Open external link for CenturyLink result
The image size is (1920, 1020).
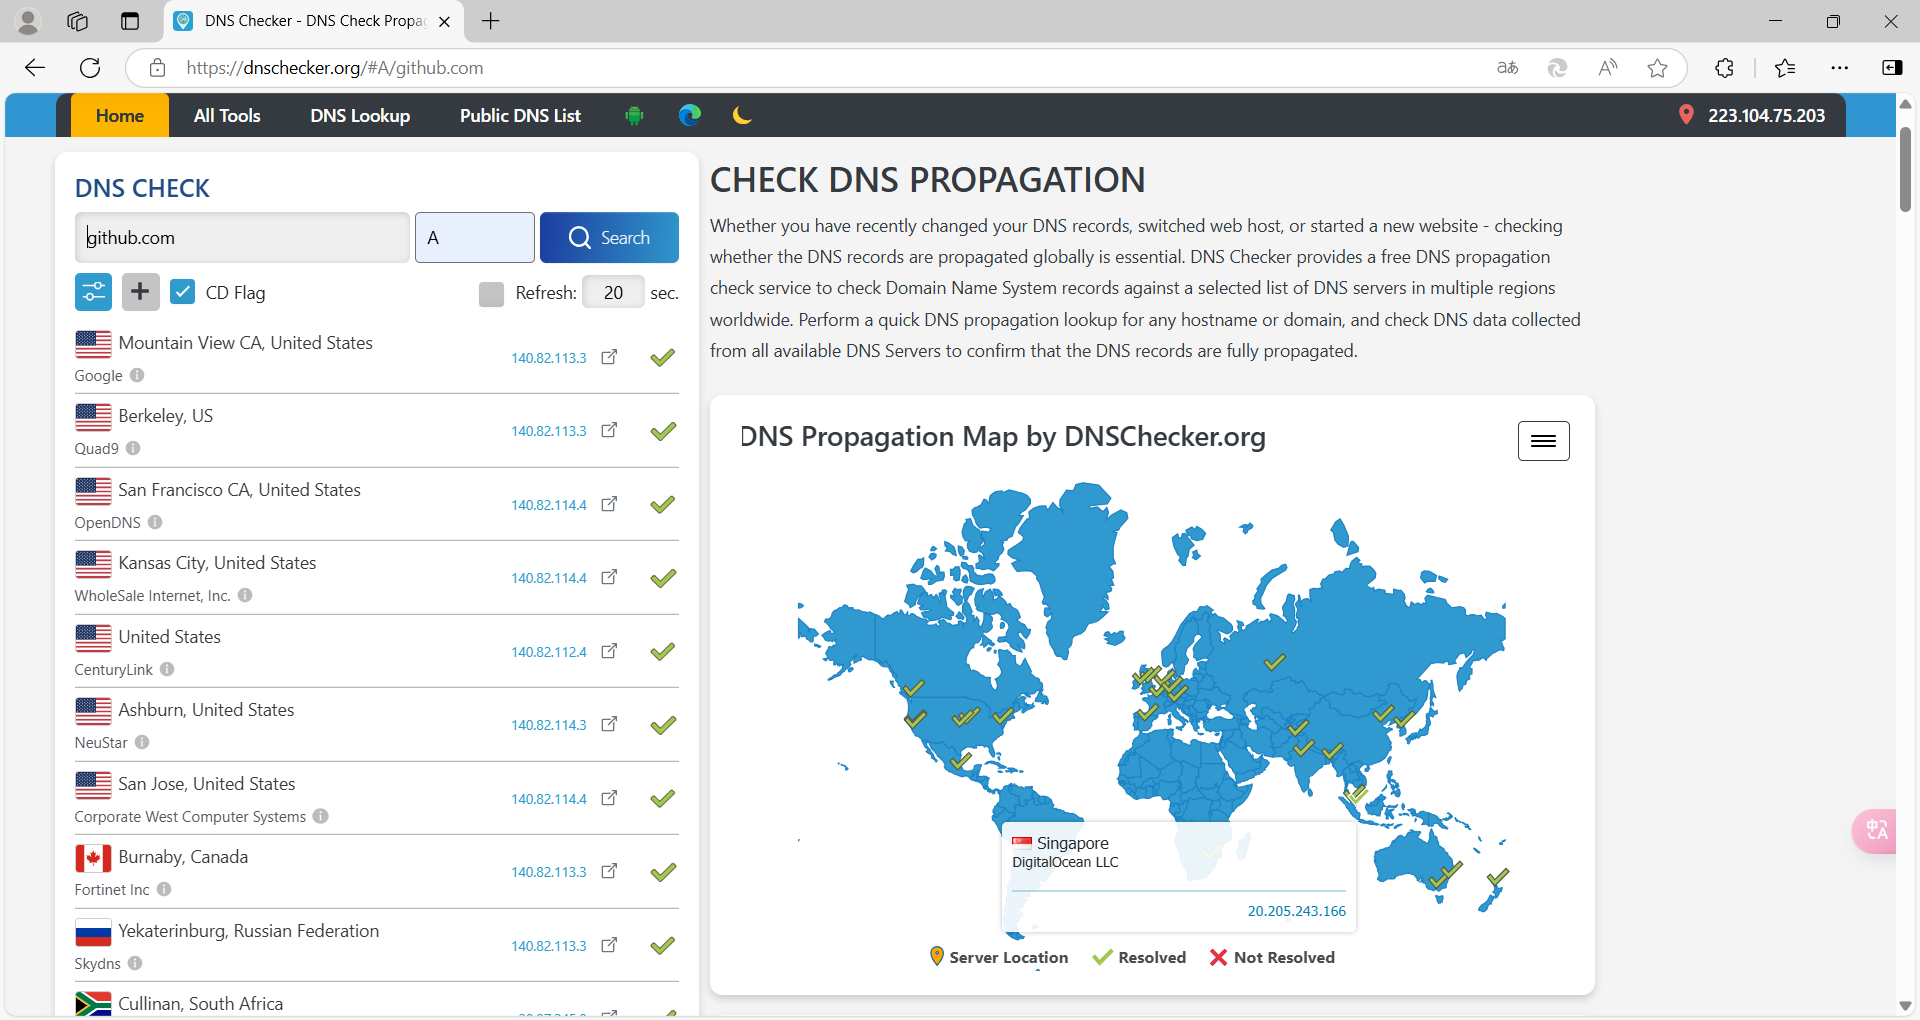tap(609, 651)
